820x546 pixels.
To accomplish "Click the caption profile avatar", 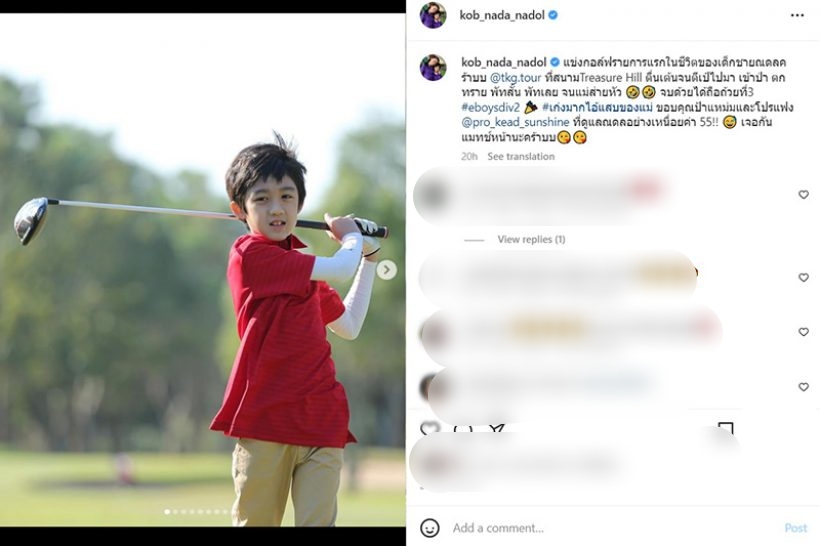I will (x=433, y=67).
